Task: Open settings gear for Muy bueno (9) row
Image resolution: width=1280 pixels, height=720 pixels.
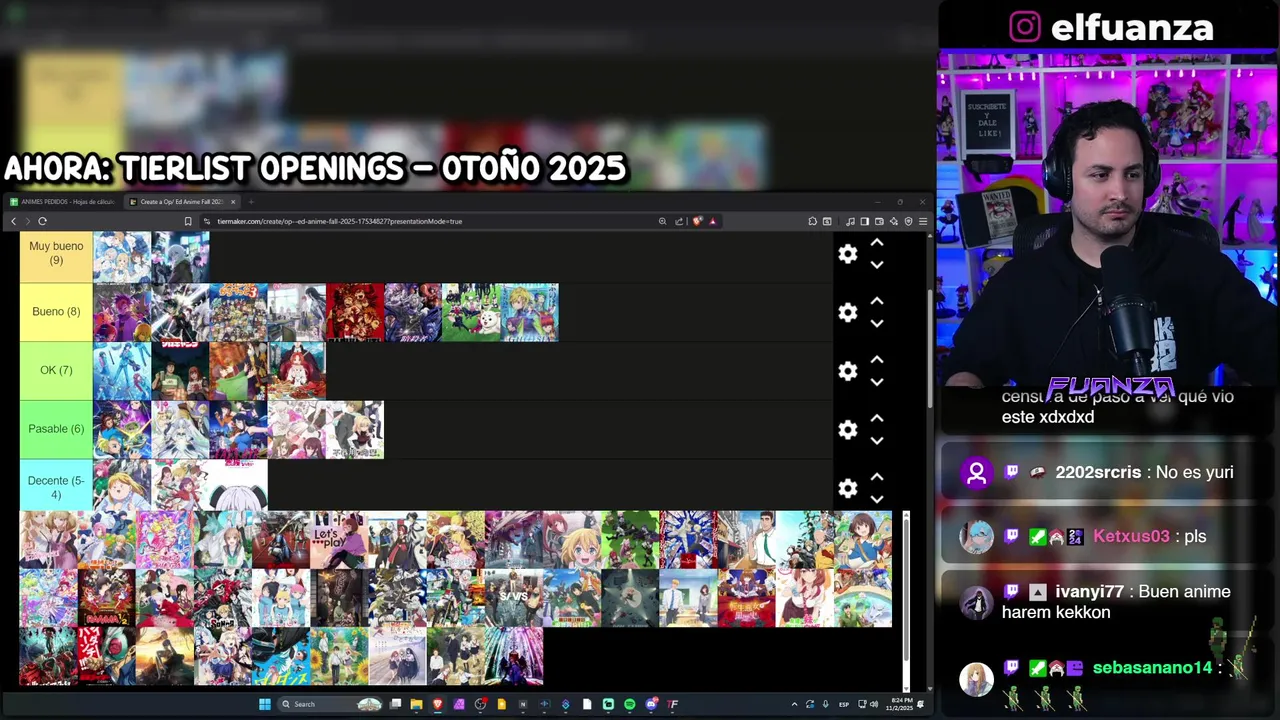Action: pyautogui.click(x=848, y=254)
